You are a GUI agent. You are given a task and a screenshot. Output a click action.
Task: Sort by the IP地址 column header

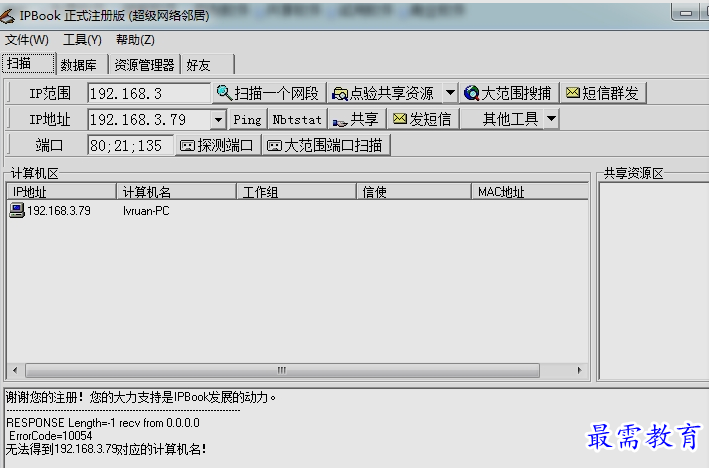click(x=62, y=192)
